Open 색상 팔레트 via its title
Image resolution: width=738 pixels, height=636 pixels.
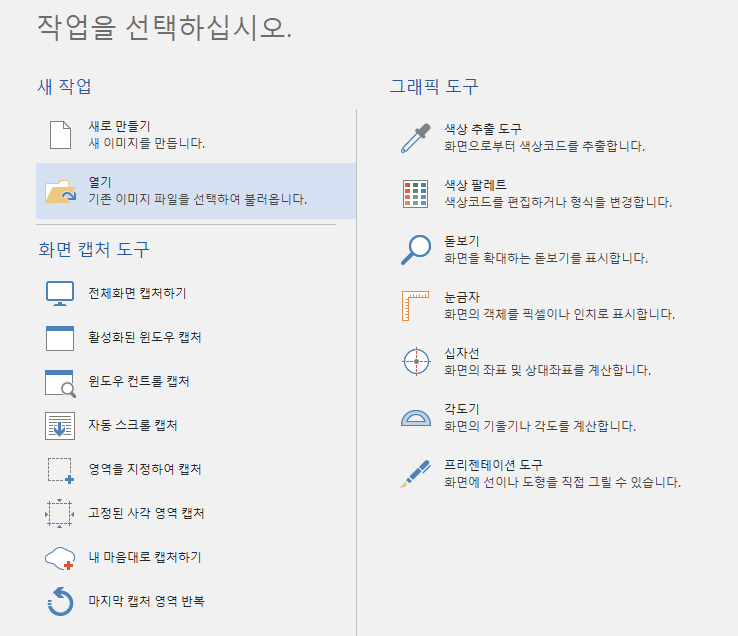[x=475, y=185]
